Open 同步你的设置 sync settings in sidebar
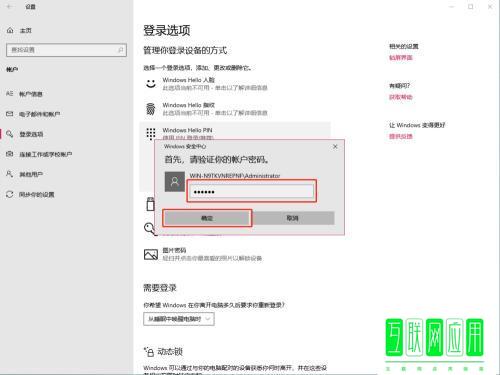 pos(36,194)
